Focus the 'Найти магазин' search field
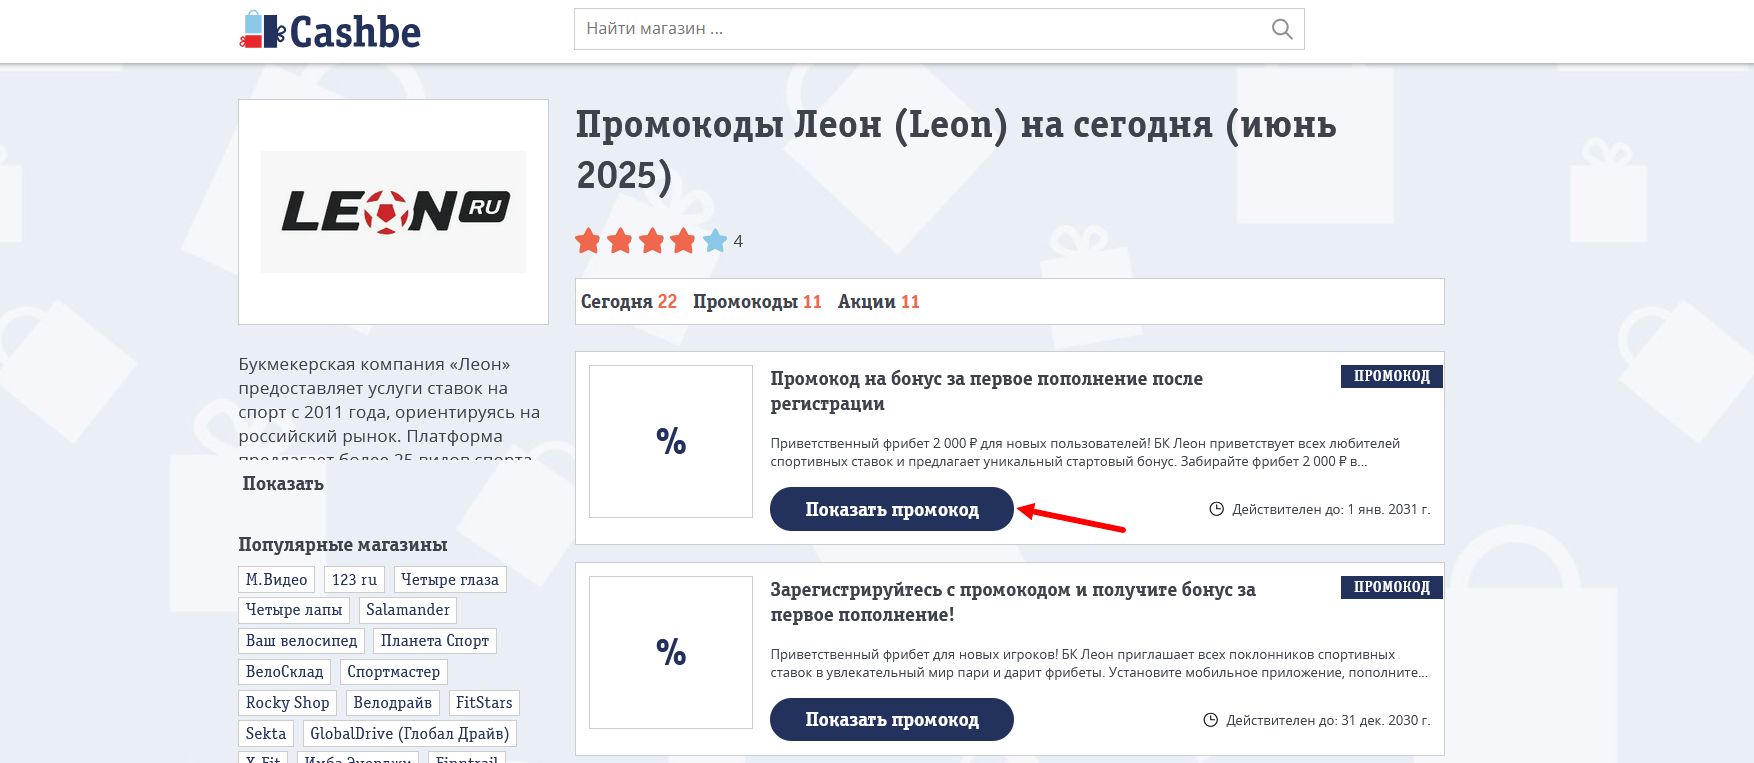Screen dimensions: 1754x763 coord(939,29)
